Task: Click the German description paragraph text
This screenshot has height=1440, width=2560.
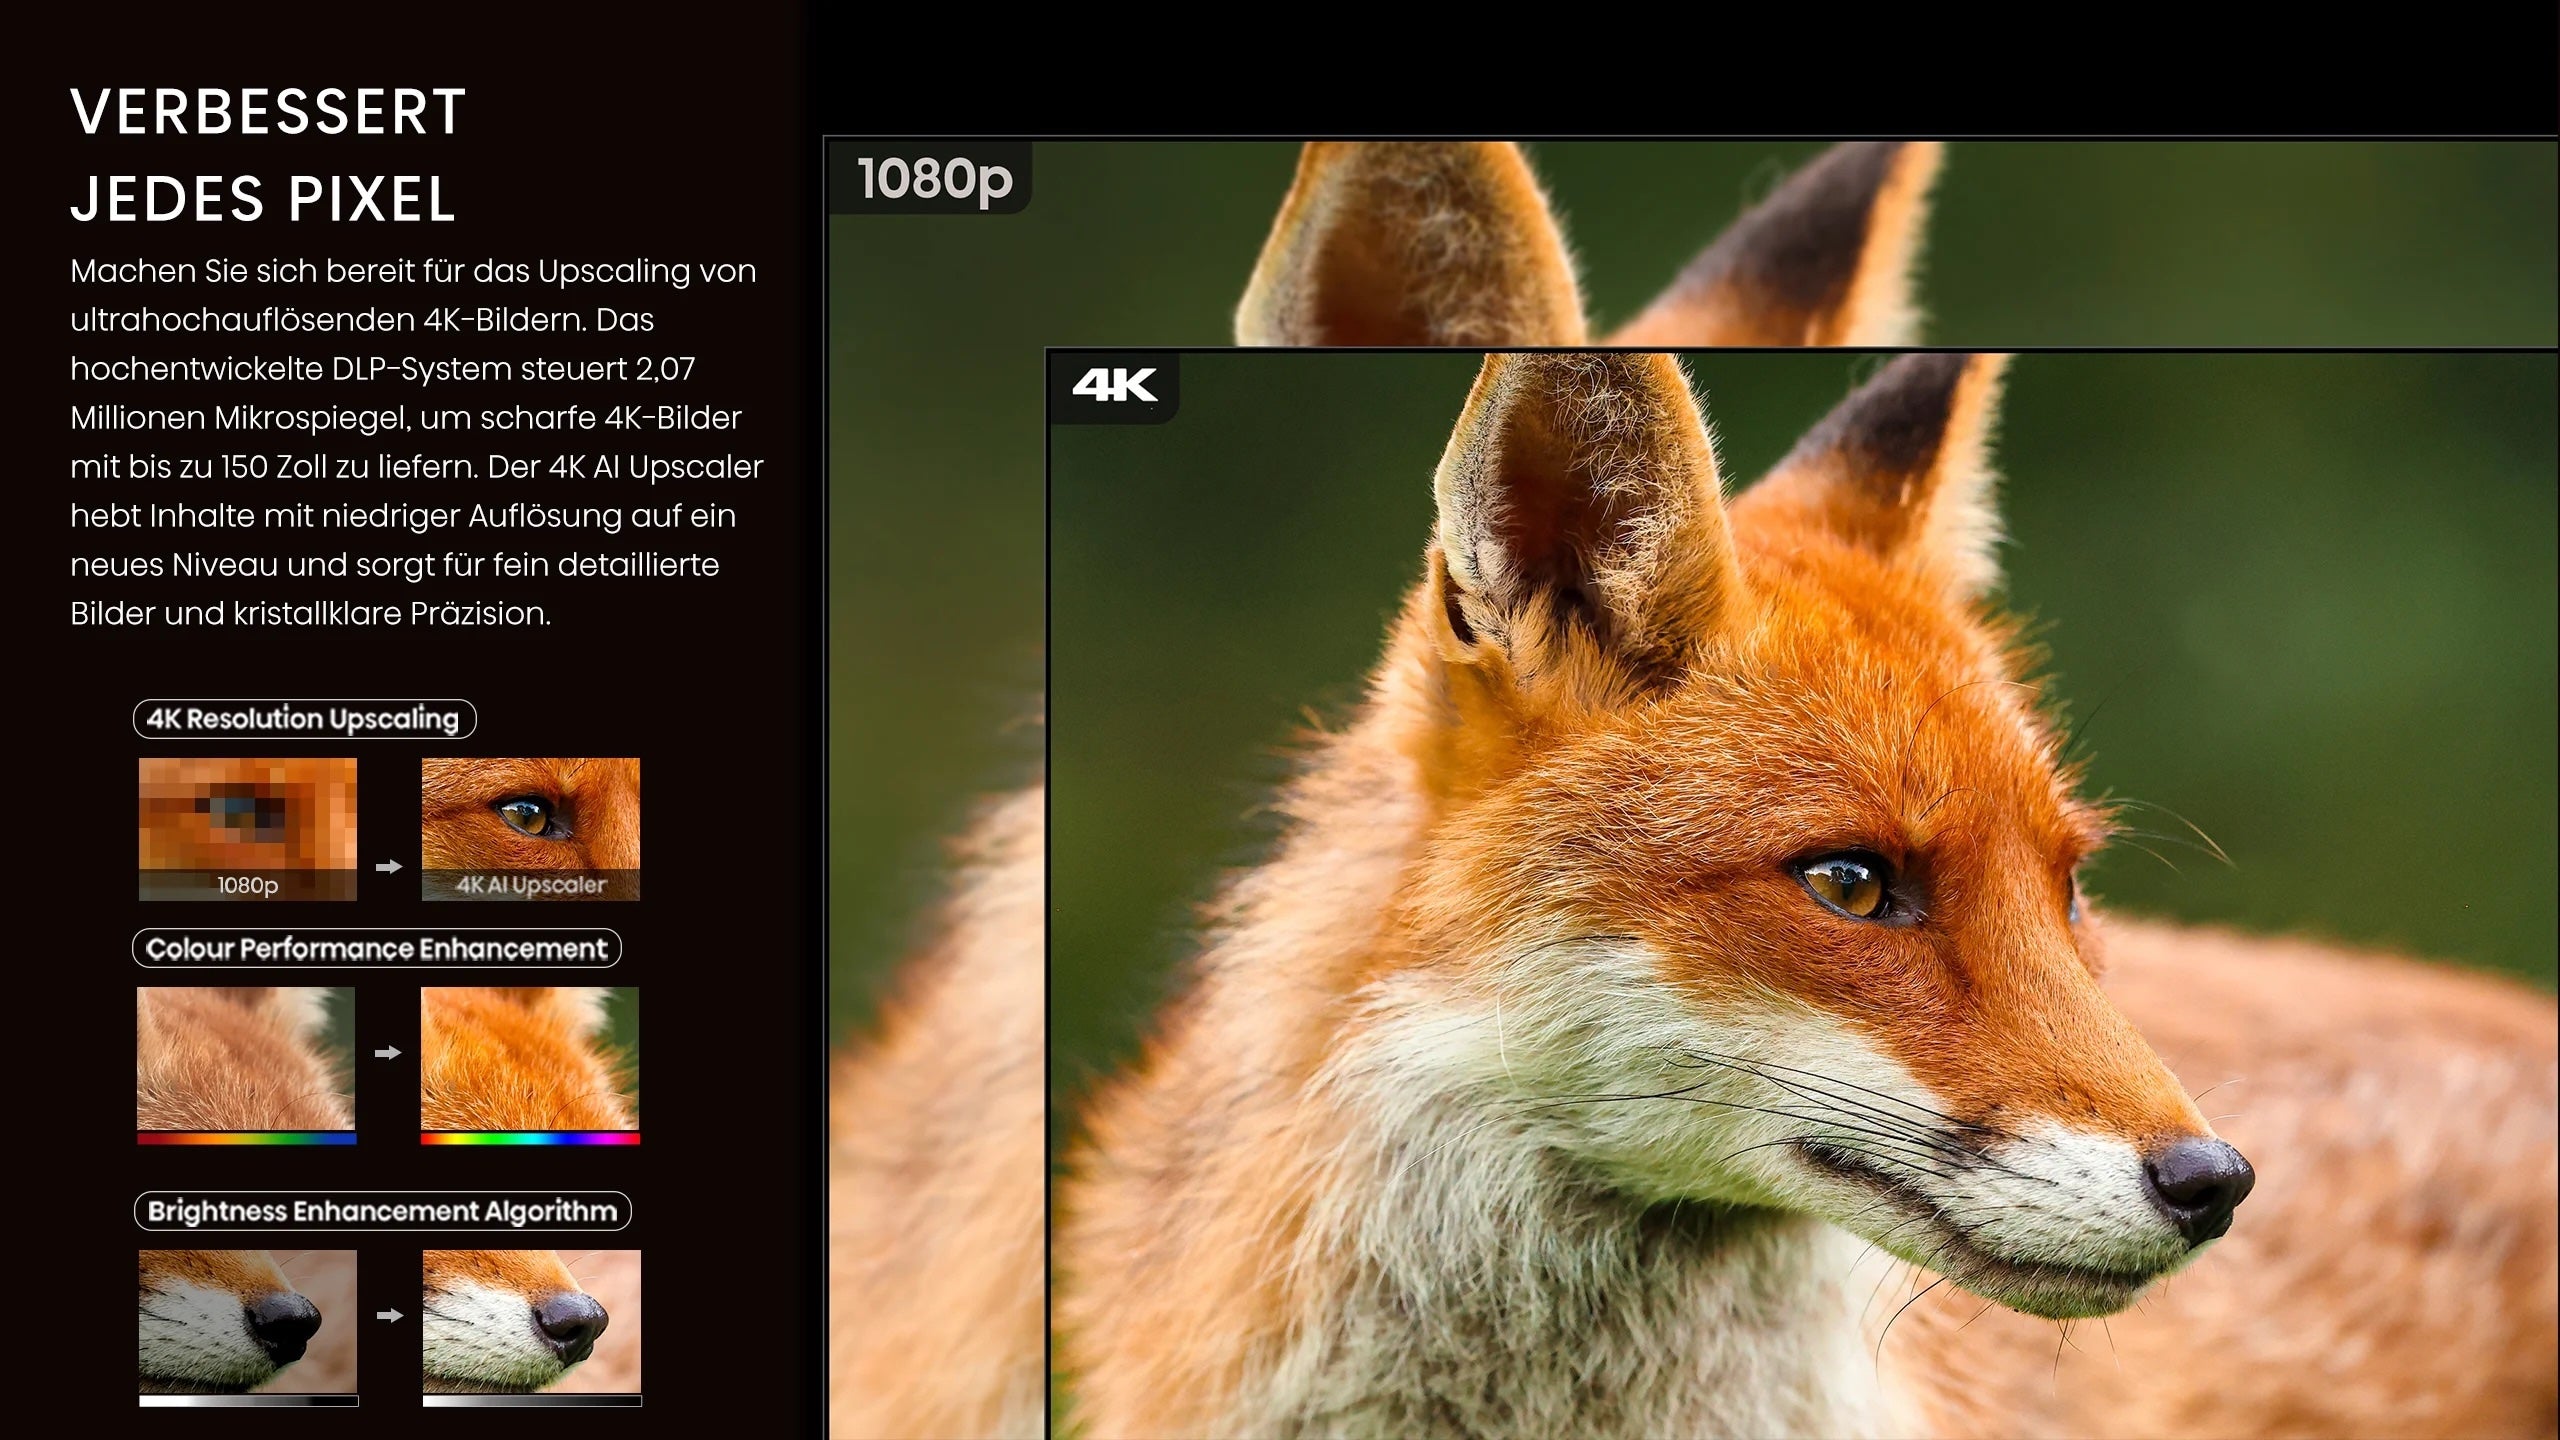Action: click(x=415, y=442)
